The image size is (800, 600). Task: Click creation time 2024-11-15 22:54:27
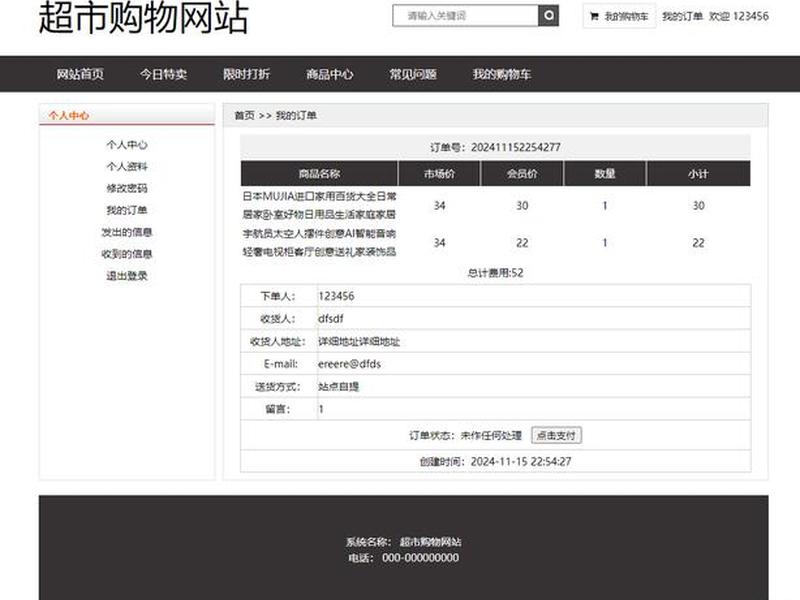(x=521, y=461)
